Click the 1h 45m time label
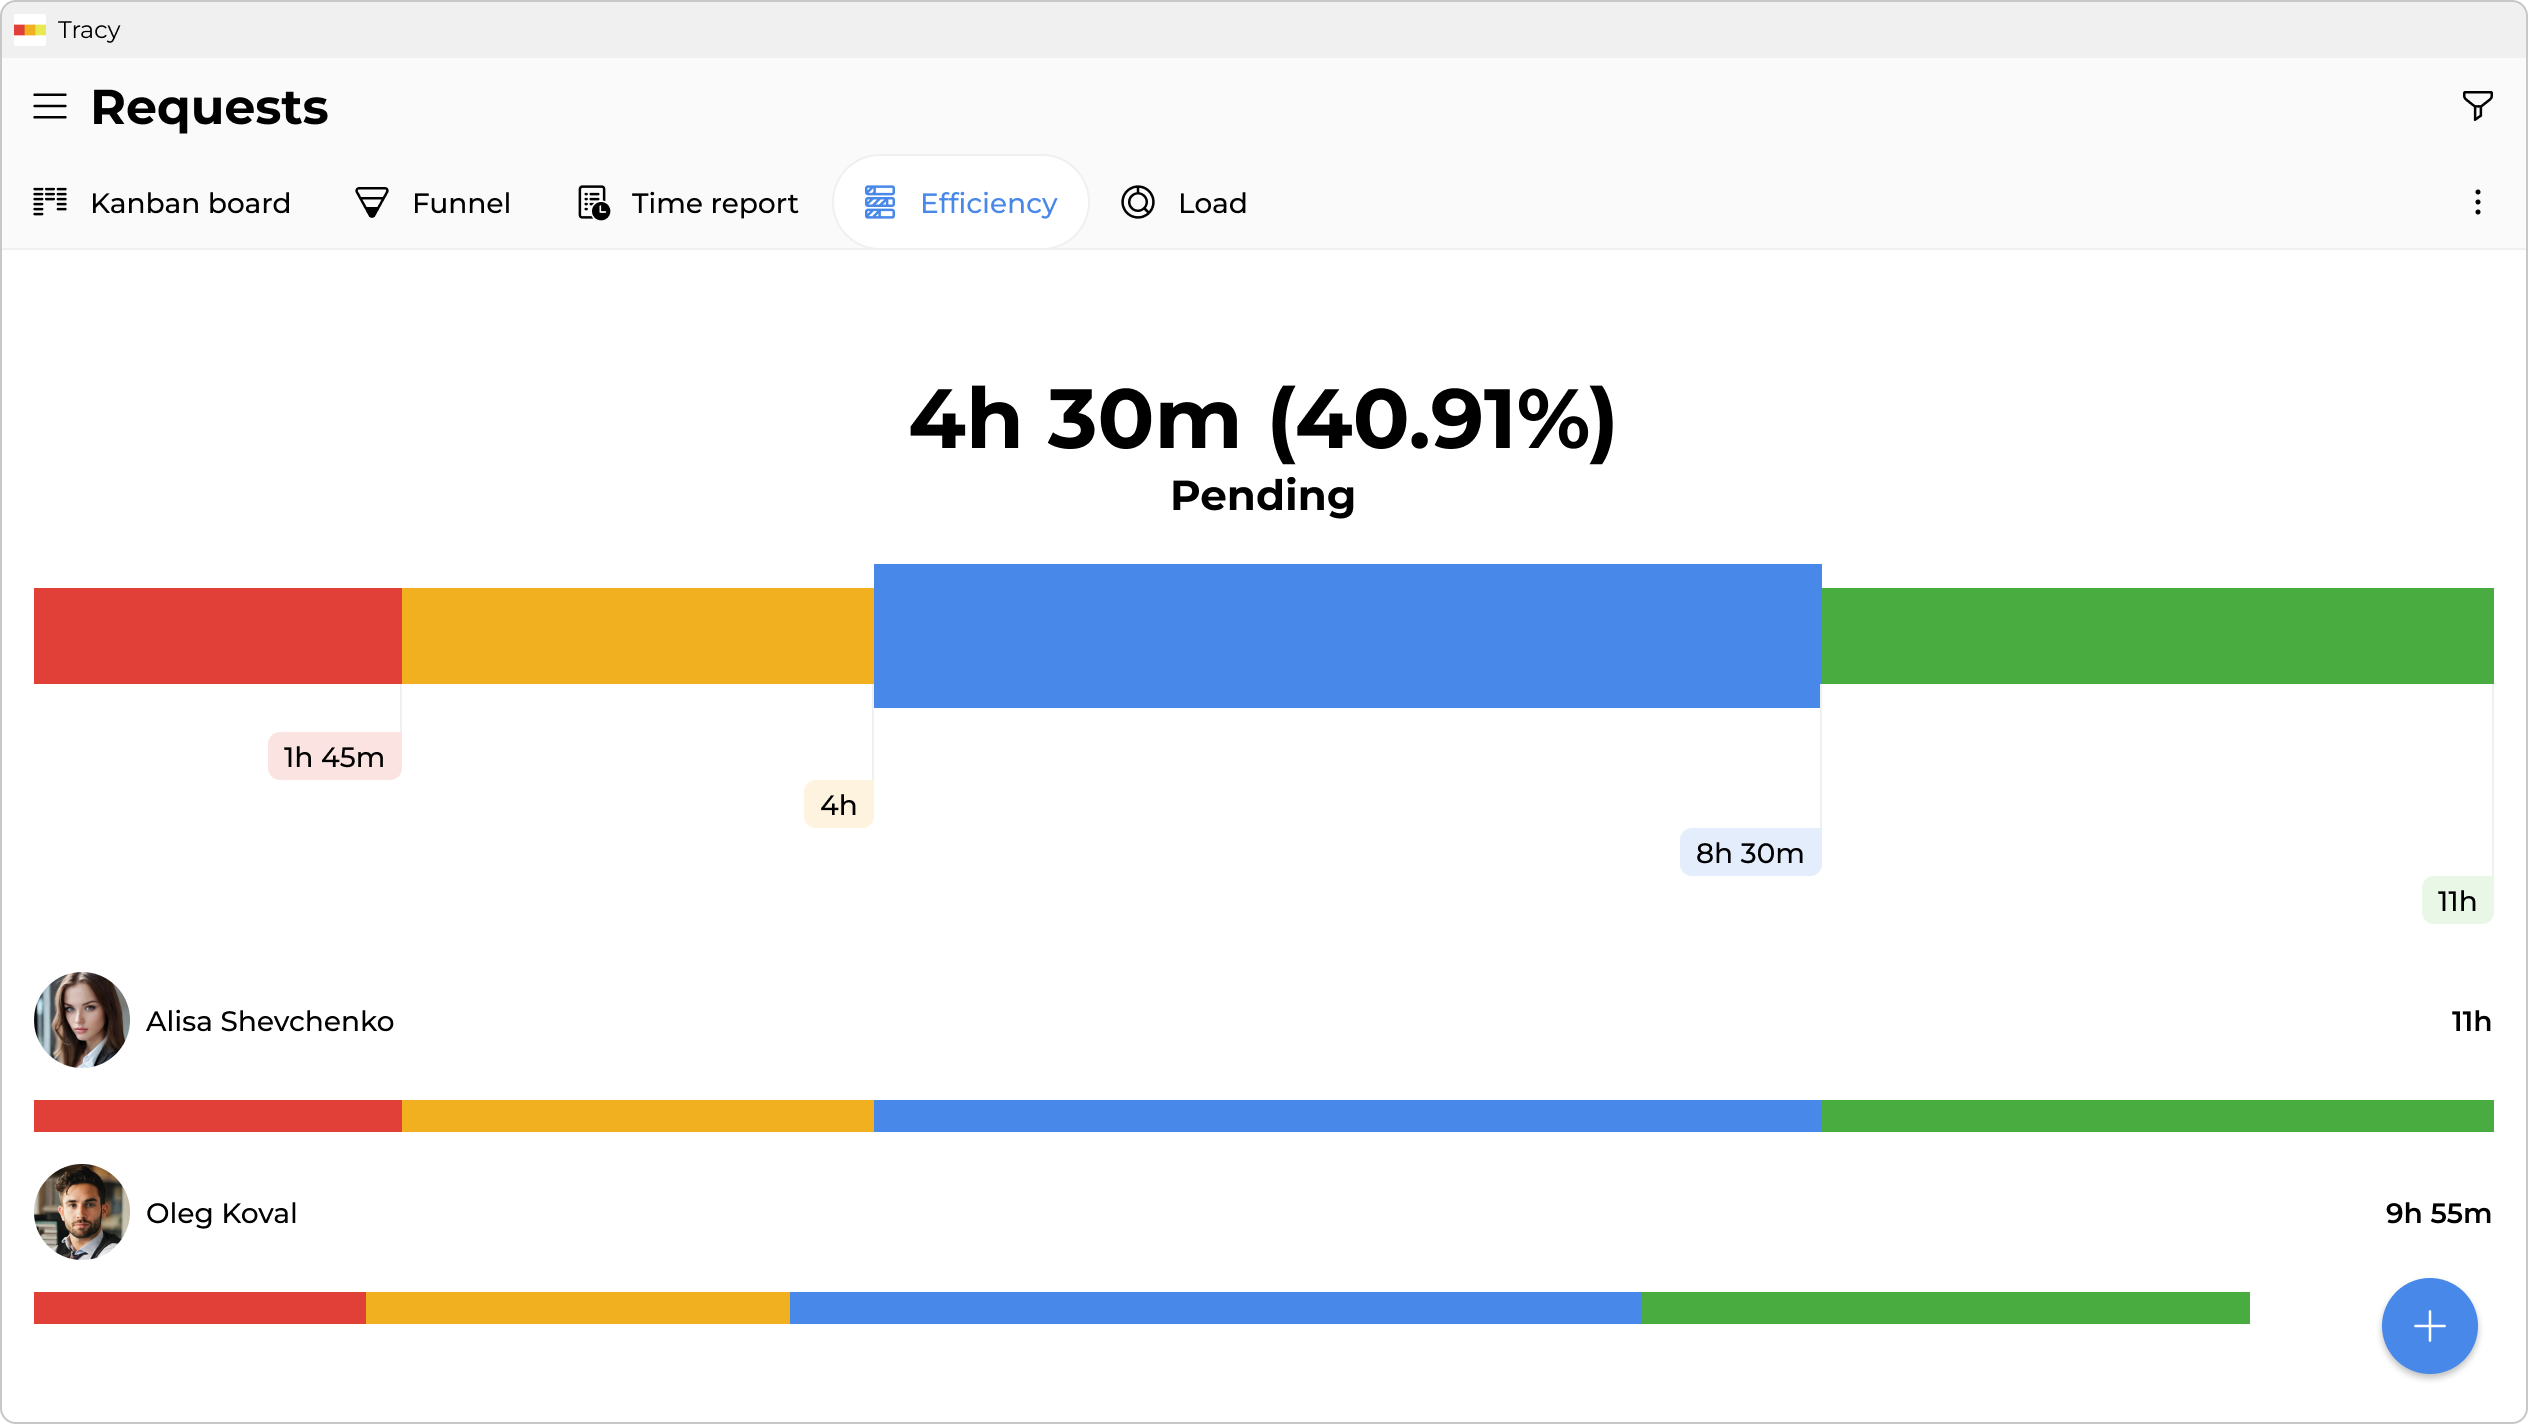The height and width of the screenshot is (1424, 2528). point(334,757)
